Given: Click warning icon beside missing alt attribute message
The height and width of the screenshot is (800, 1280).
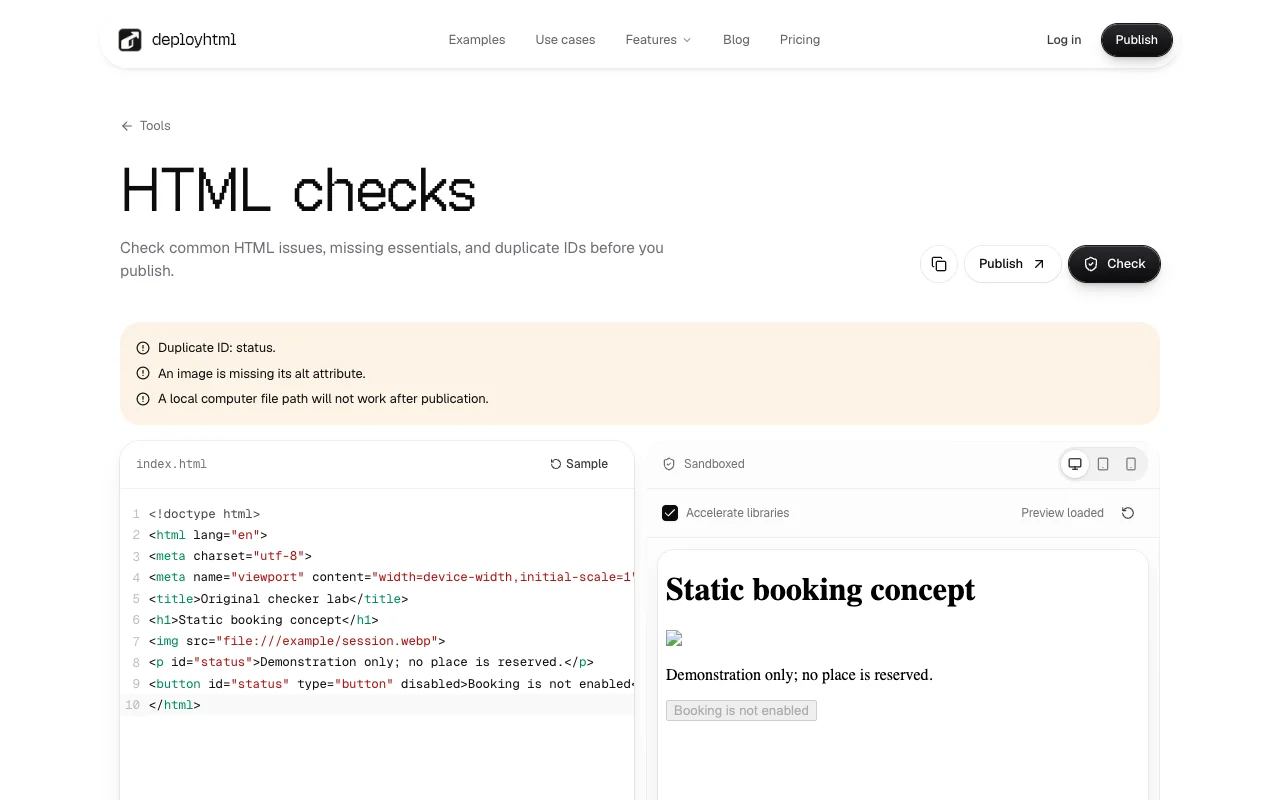Looking at the screenshot, I should 143,373.
